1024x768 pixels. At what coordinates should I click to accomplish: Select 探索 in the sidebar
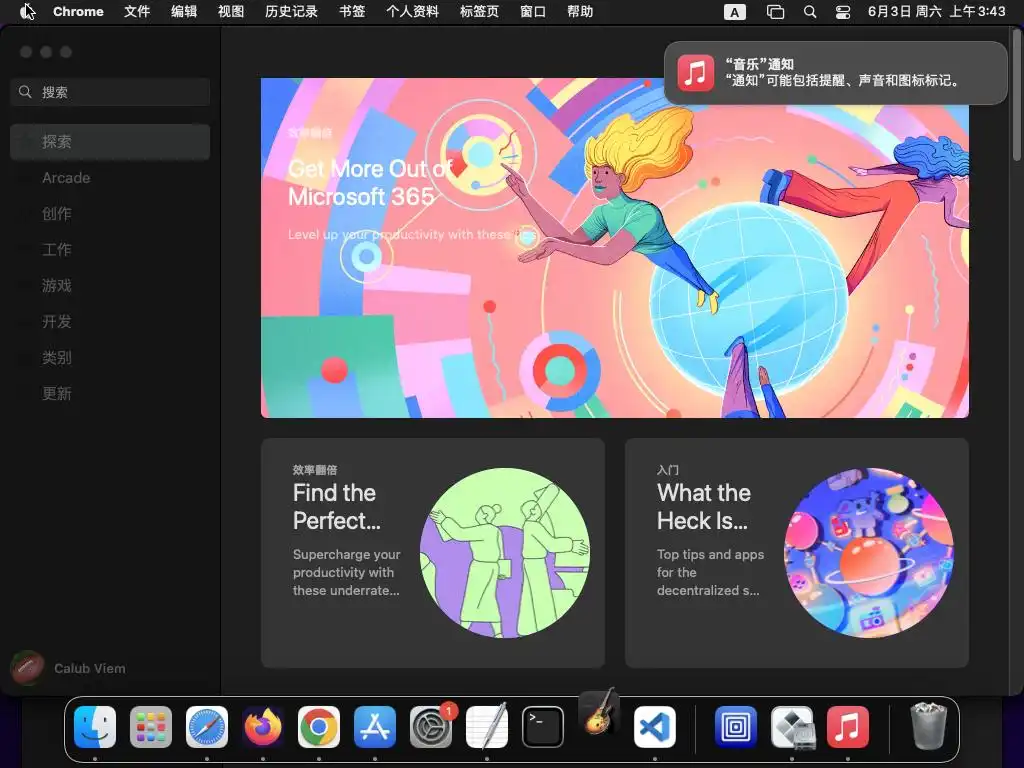tap(110, 142)
